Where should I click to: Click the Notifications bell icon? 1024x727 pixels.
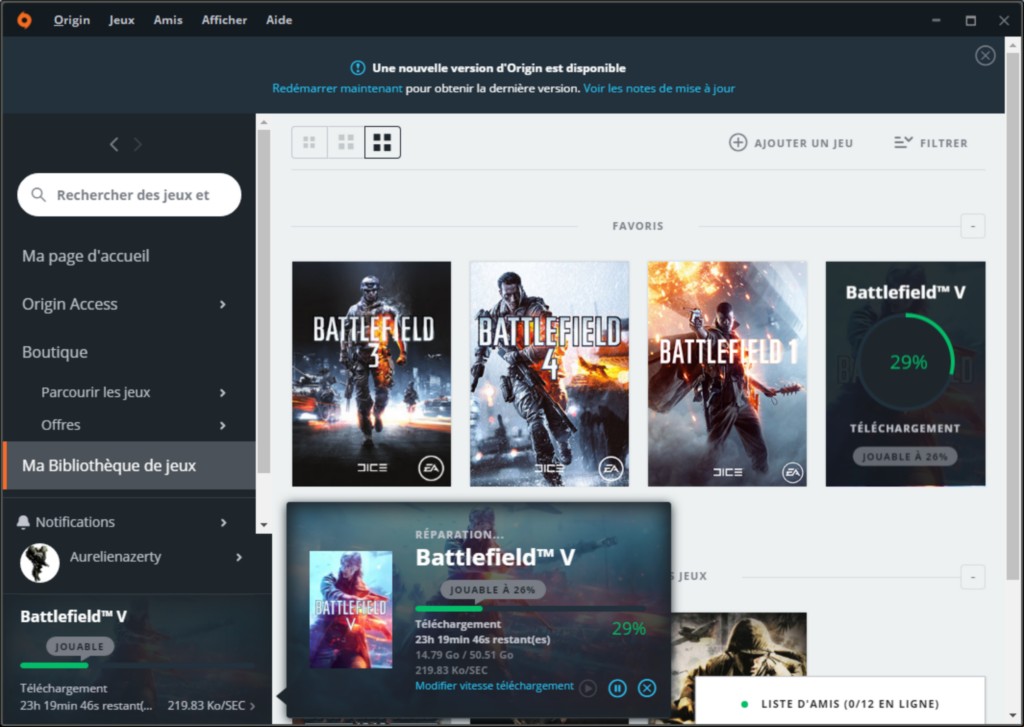click(x=24, y=522)
